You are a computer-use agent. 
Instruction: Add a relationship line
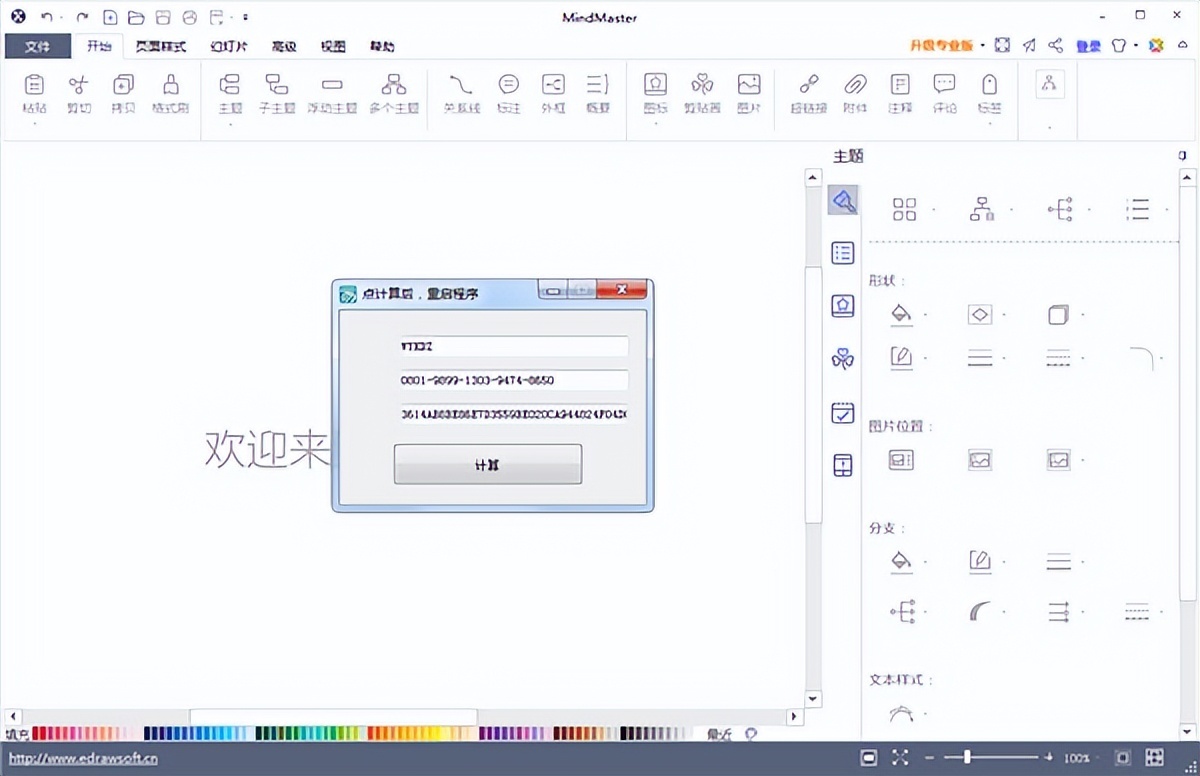(x=460, y=93)
